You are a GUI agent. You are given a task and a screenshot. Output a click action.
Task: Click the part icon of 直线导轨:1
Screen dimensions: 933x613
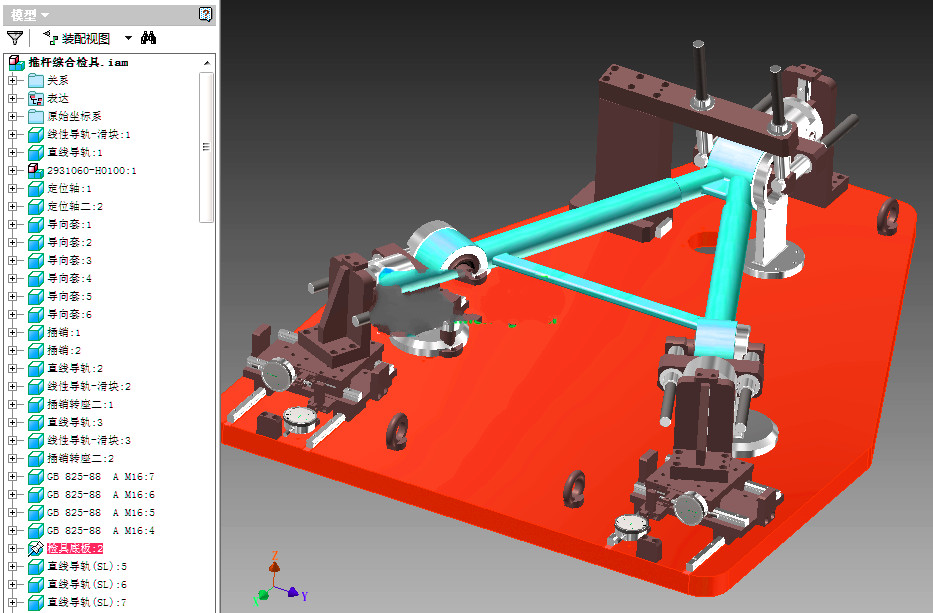[x=36, y=152]
